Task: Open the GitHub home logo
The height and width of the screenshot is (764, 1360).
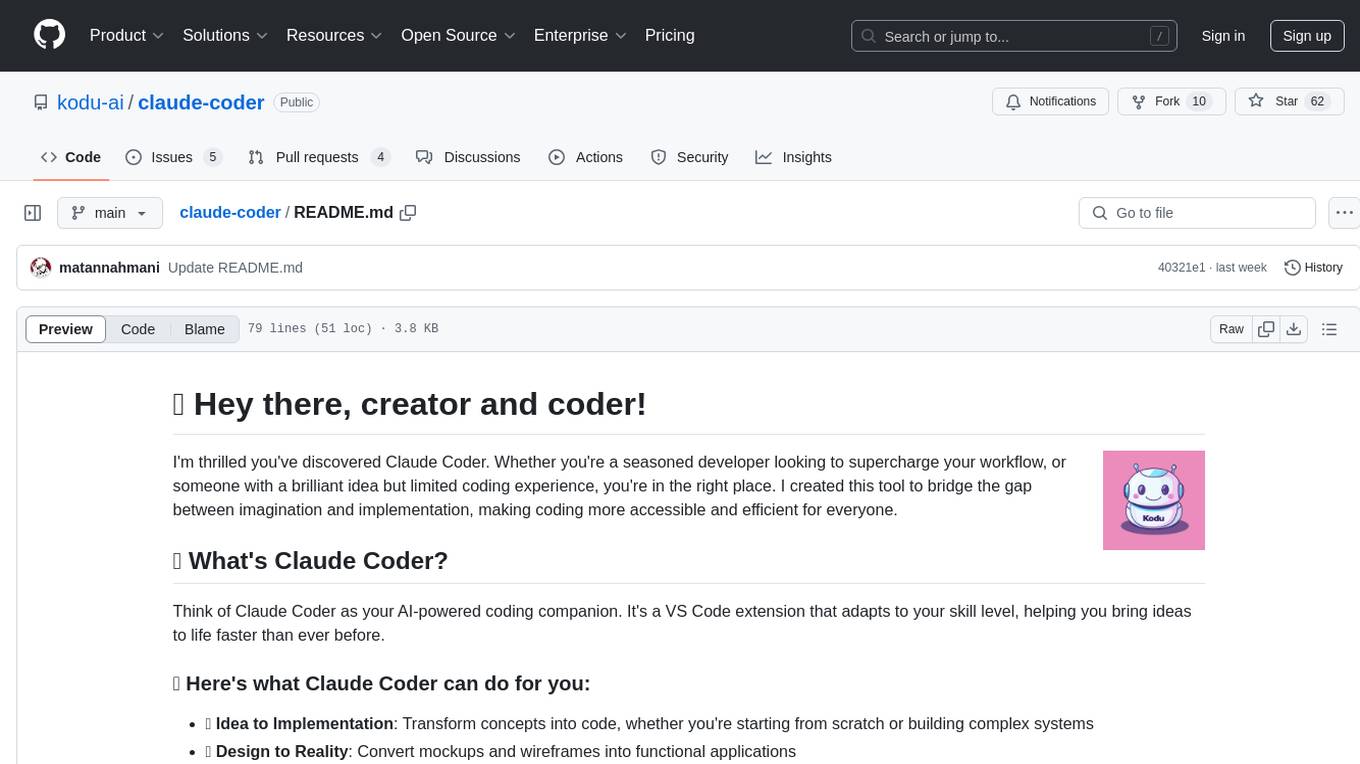Action: 50,35
